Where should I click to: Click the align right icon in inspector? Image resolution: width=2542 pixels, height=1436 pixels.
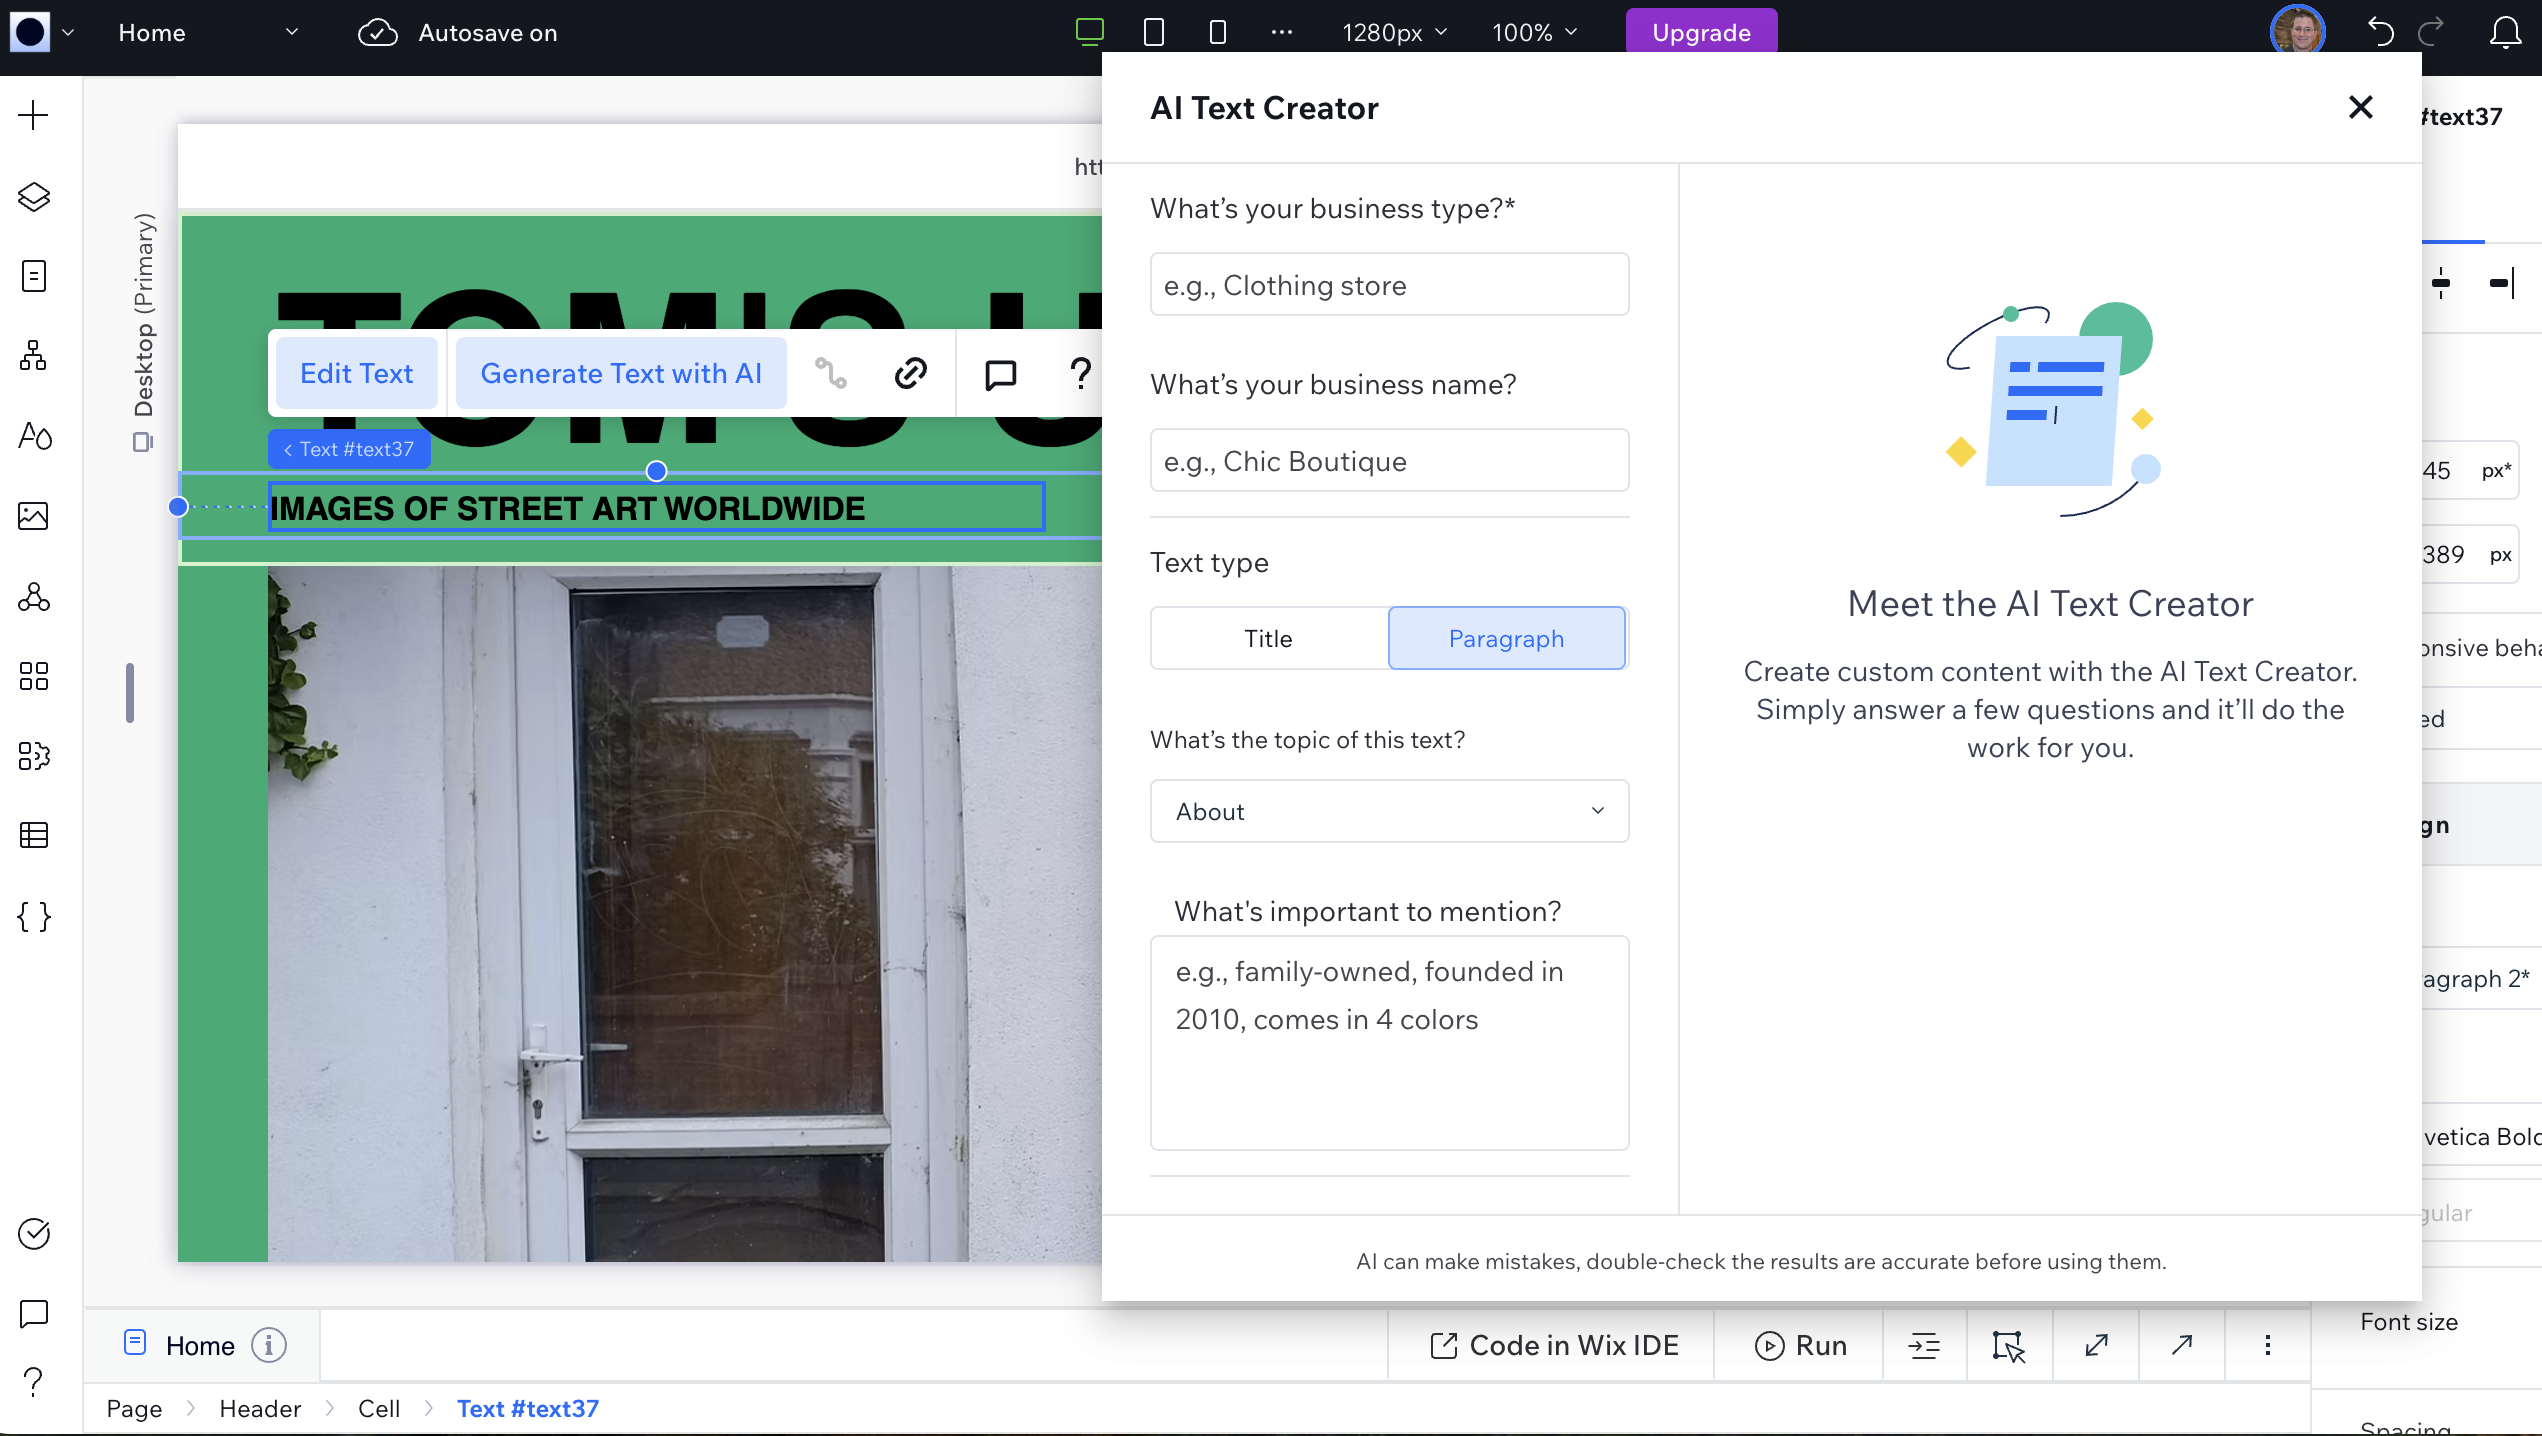(x=2502, y=283)
